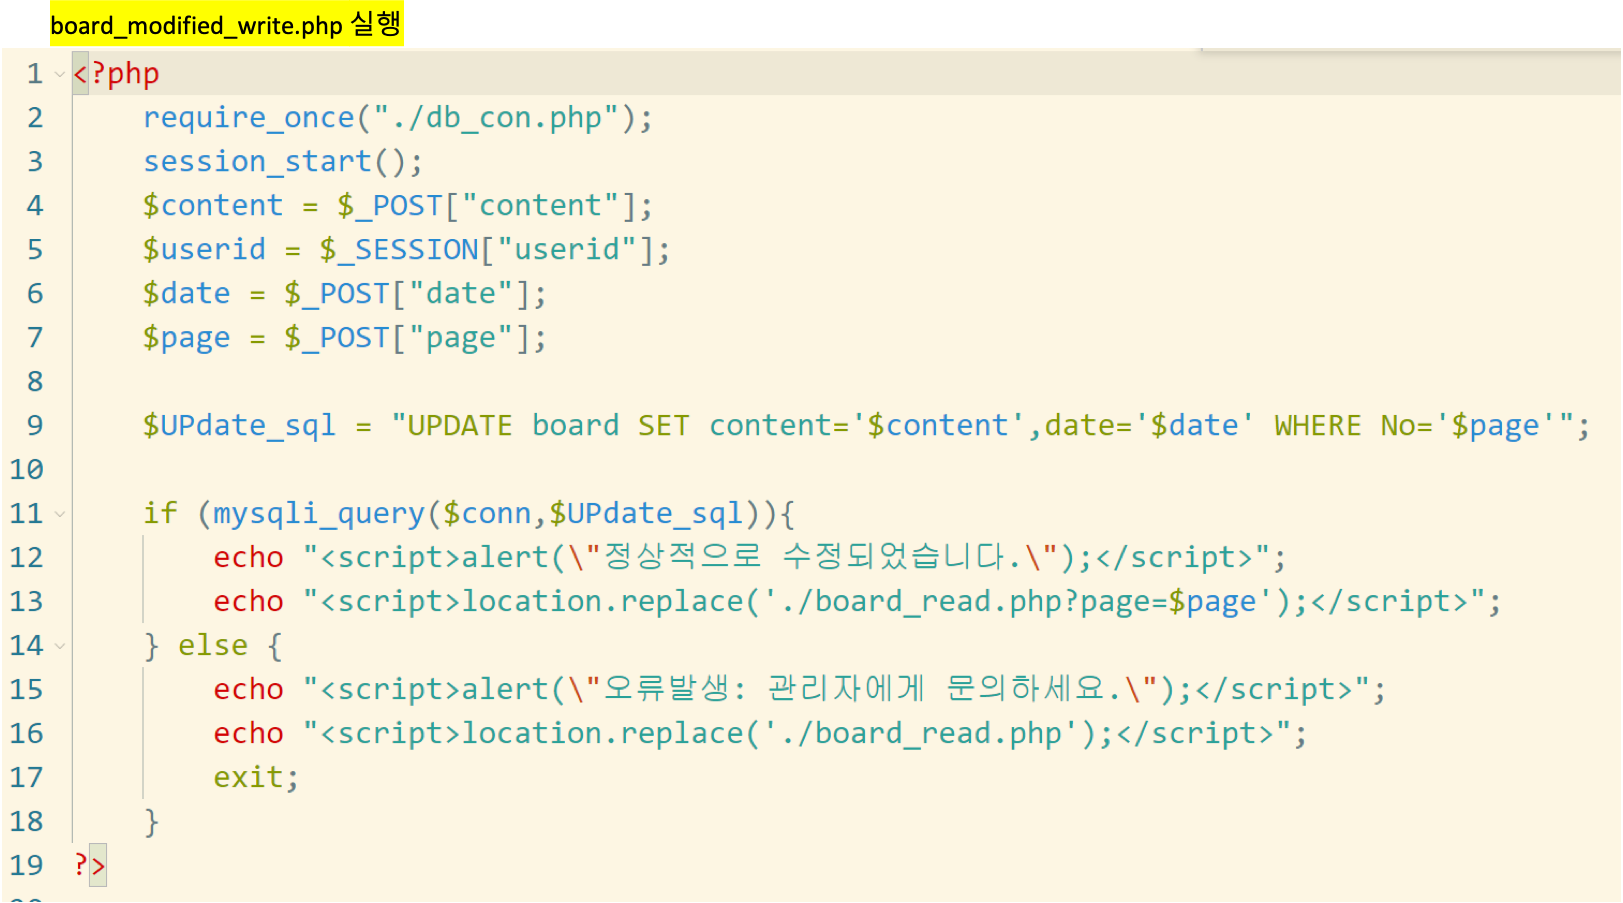Click closing brace on line 18
The width and height of the screenshot is (1623, 903).
click(x=151, y=822)
